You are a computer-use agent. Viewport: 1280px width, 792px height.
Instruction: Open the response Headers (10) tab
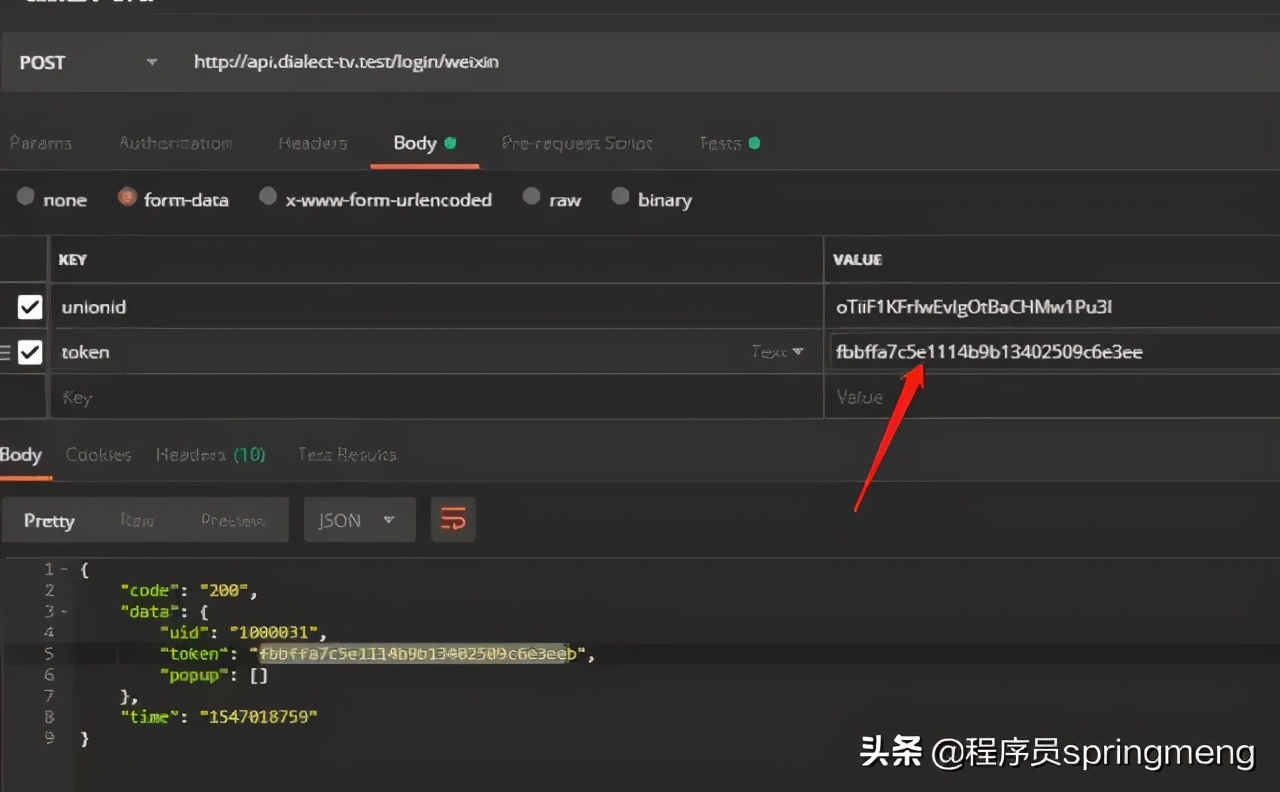pos(210,455)
